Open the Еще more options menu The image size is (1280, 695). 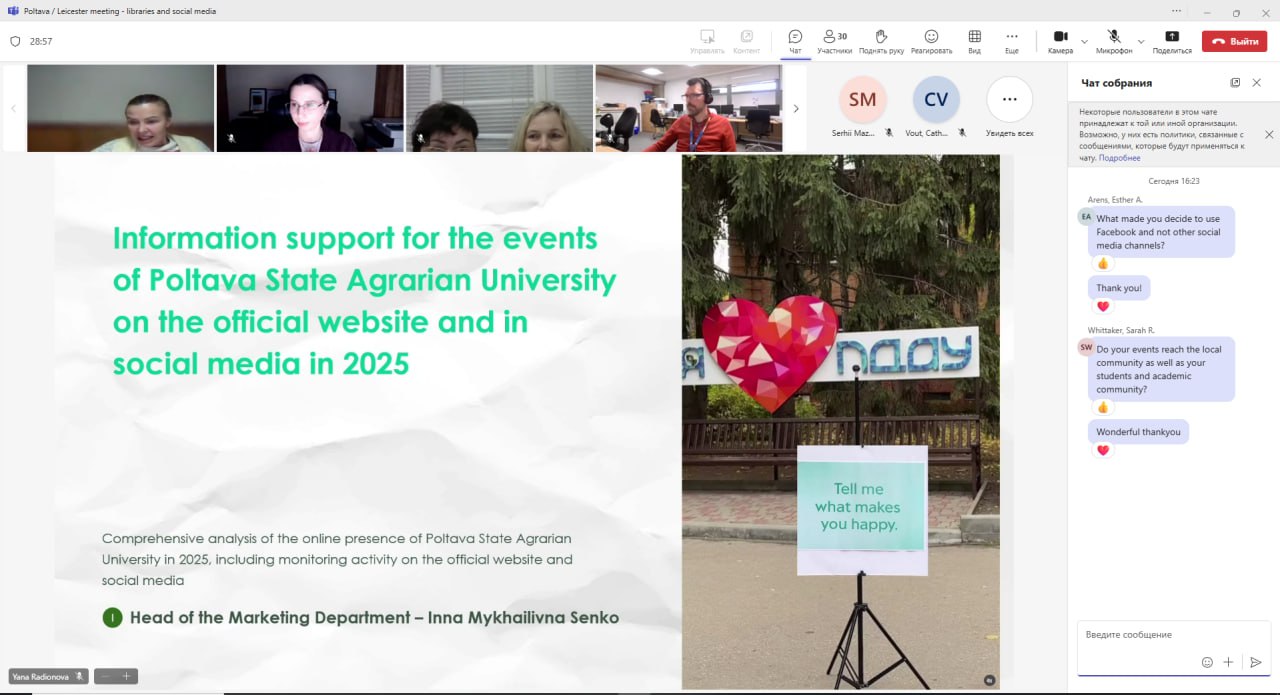1012,37
